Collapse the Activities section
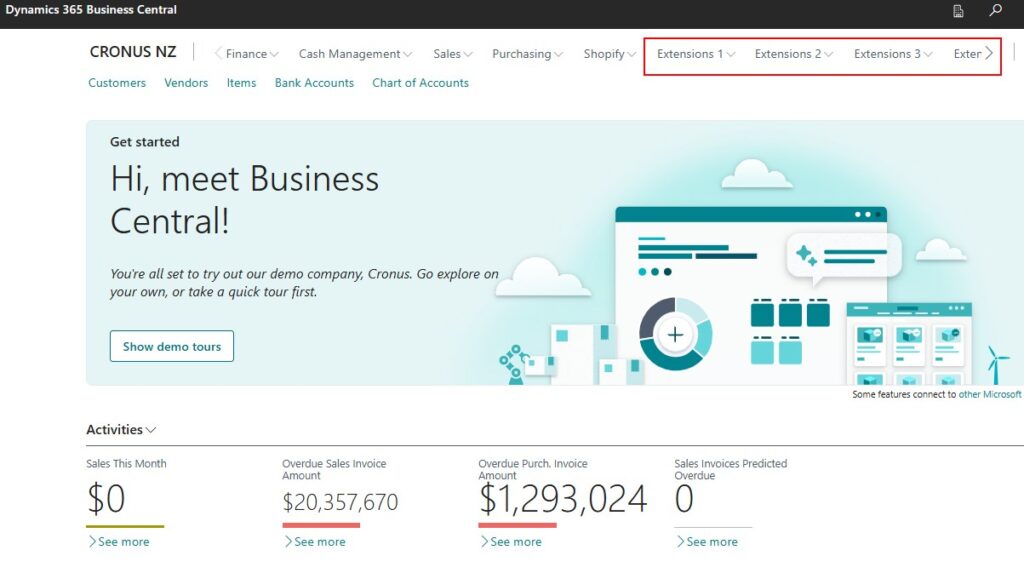1024x573 pixels. pyautogui.click(x=121, y=430)
